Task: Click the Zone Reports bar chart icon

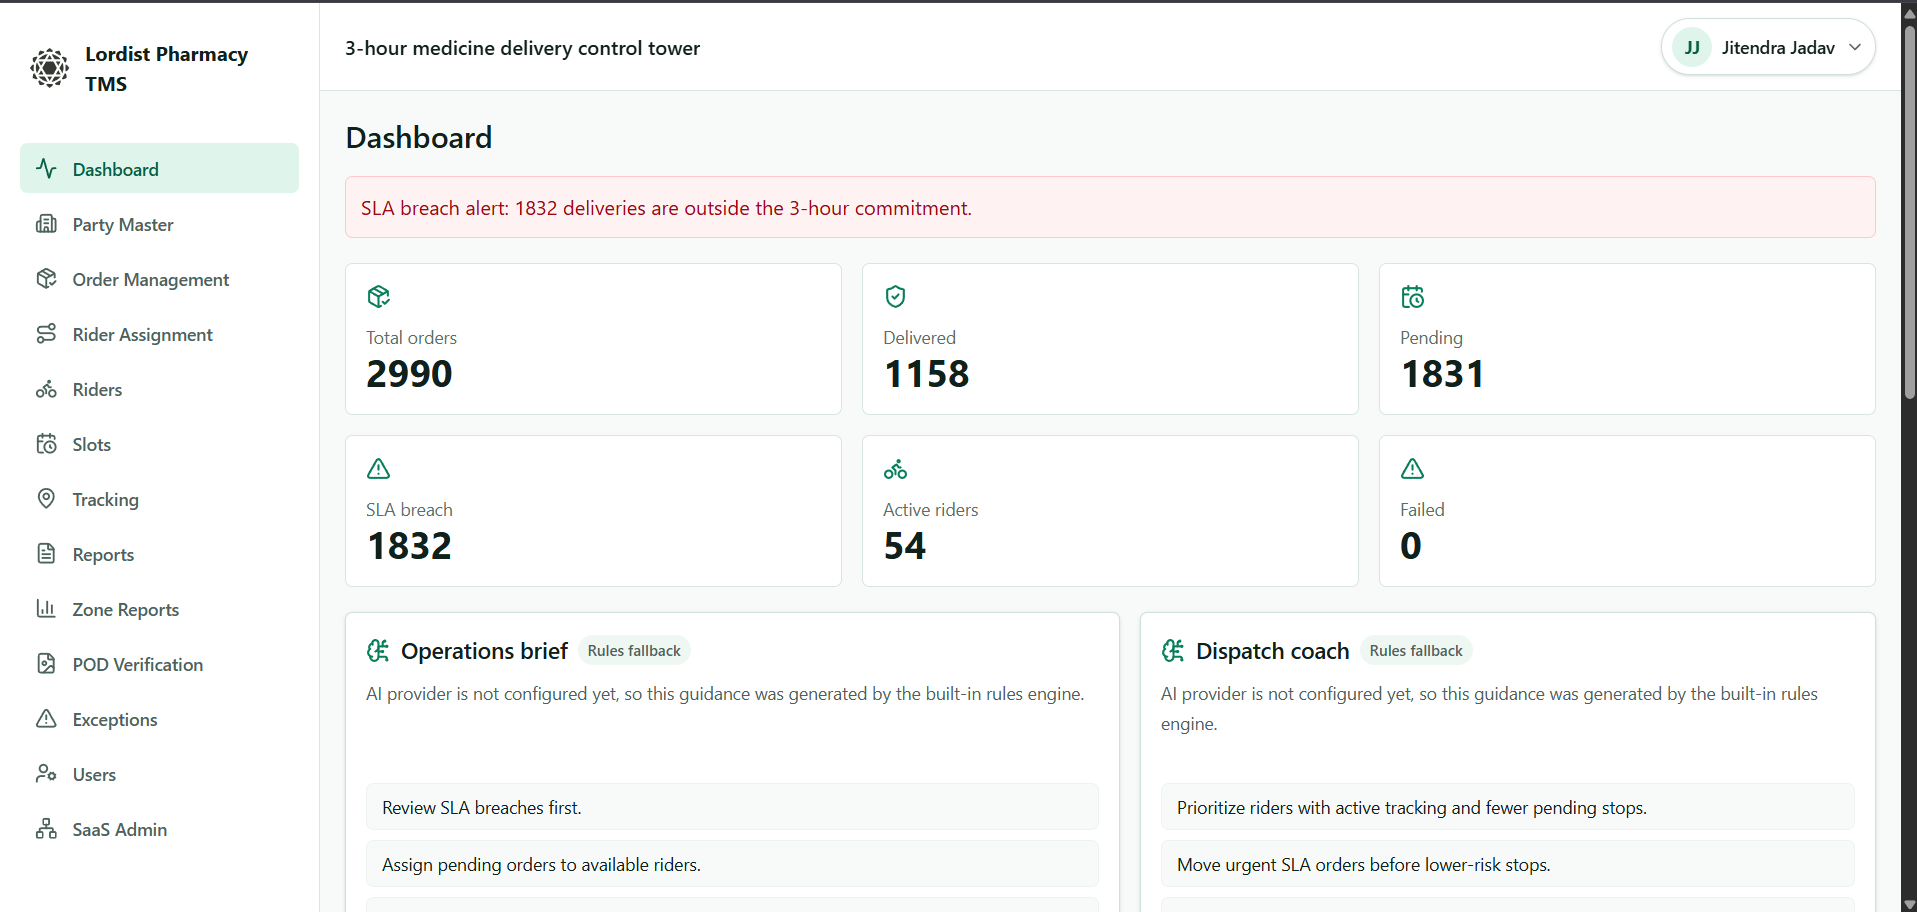Action: 46,608
